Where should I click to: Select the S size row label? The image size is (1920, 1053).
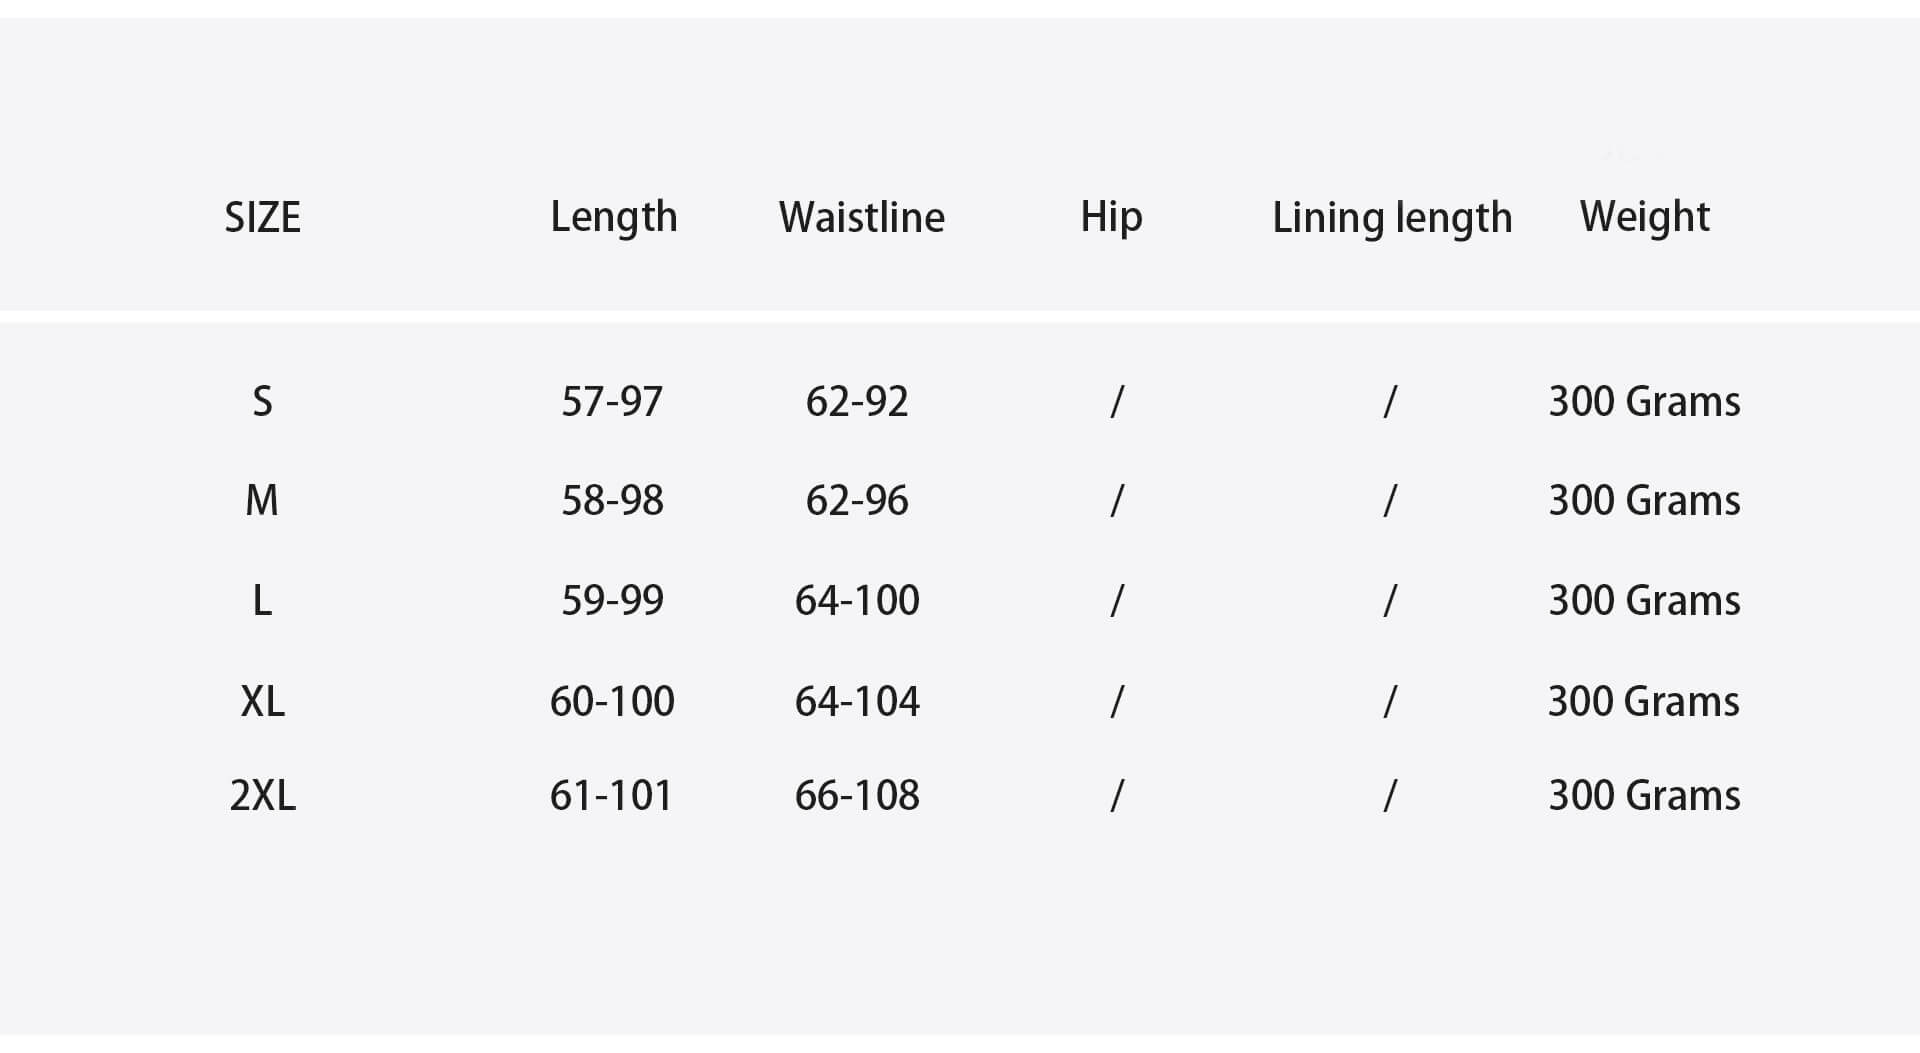point(262,402)
